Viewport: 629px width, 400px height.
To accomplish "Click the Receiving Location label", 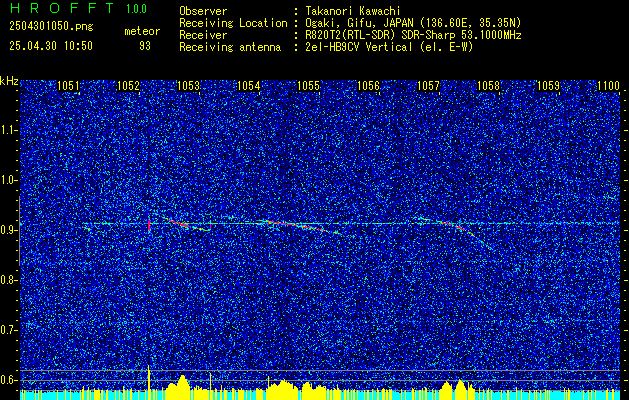I will coord(233,23).
